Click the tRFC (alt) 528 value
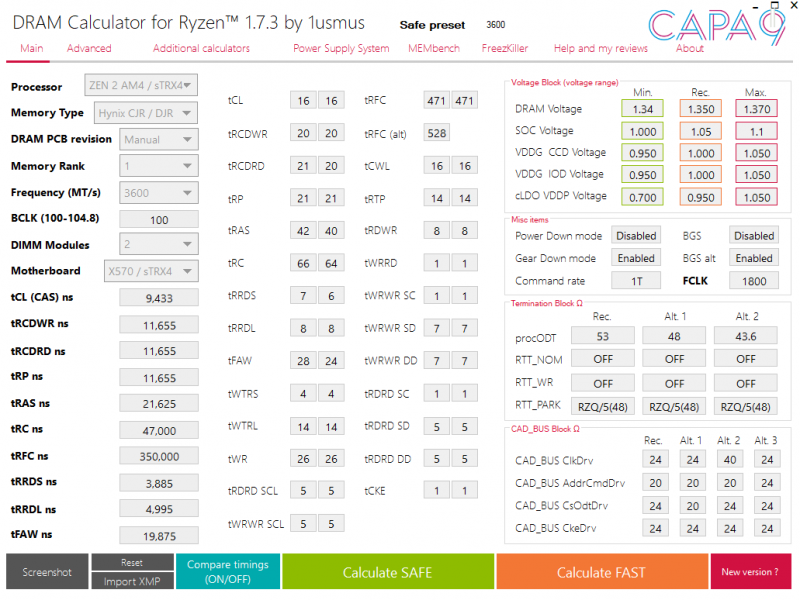The width and height of the screenshot is (800, 600). click(437, 133)
